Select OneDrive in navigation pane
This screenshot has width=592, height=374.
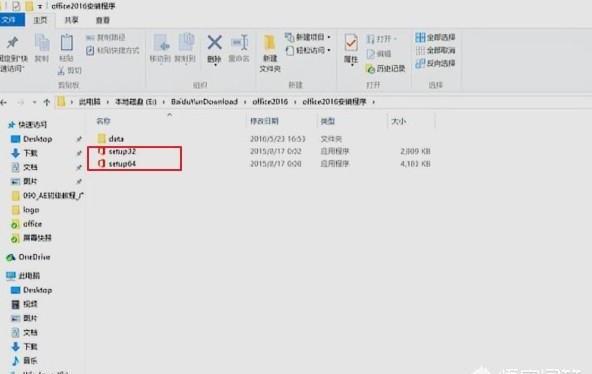[x=34, y=257]
